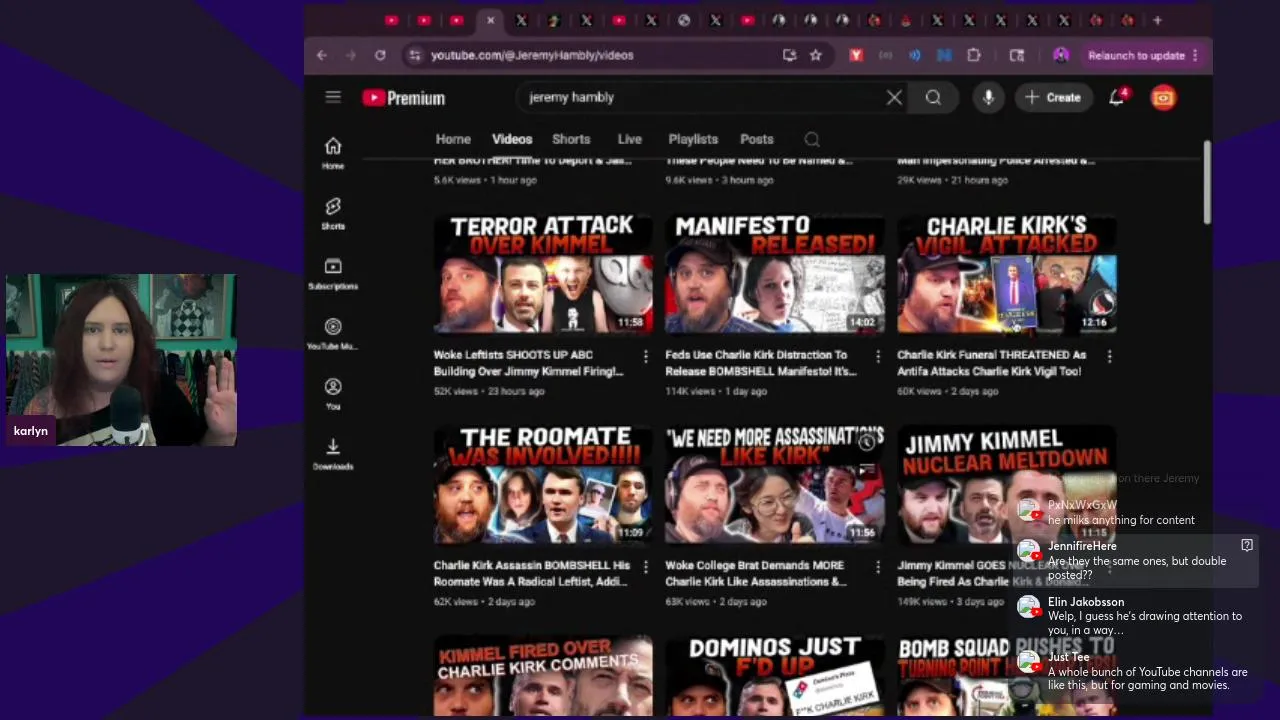
Task: Switch to the channel Shorts tab
Action: pyautogui.click(x=571, y=139)
